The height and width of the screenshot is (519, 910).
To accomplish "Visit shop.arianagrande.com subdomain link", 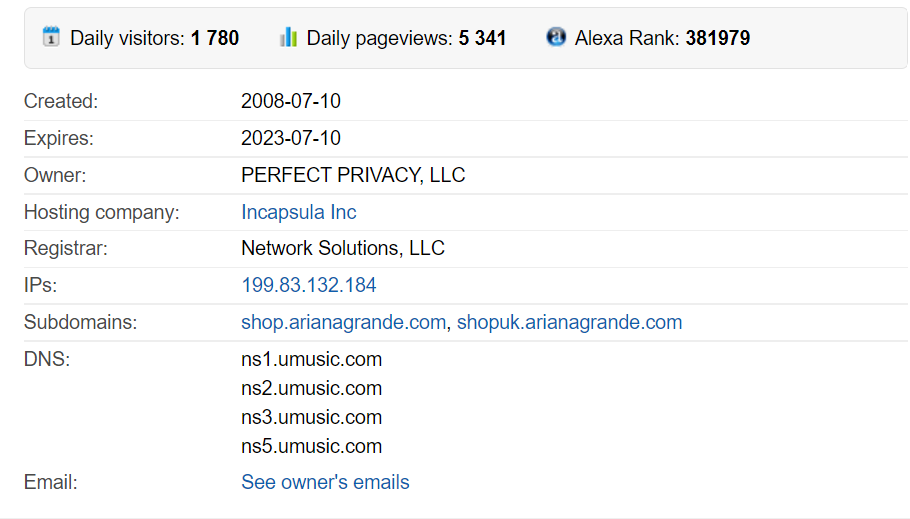I will point(344,322).
